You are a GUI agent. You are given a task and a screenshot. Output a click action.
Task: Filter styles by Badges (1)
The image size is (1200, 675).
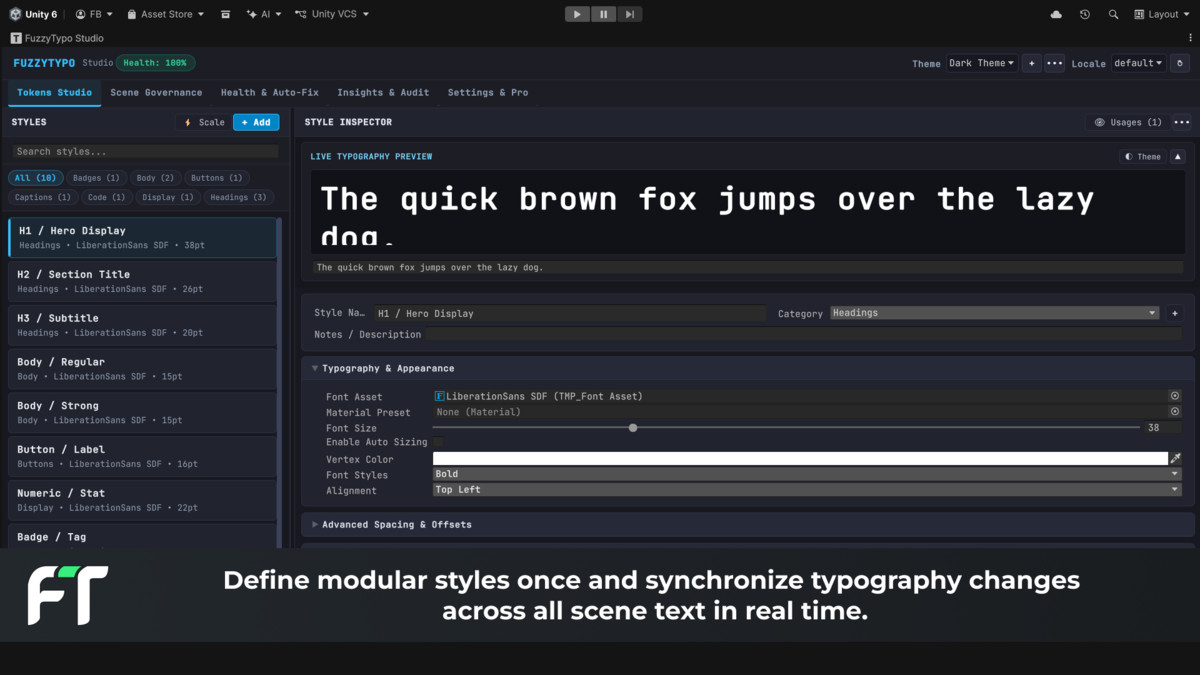96,178
